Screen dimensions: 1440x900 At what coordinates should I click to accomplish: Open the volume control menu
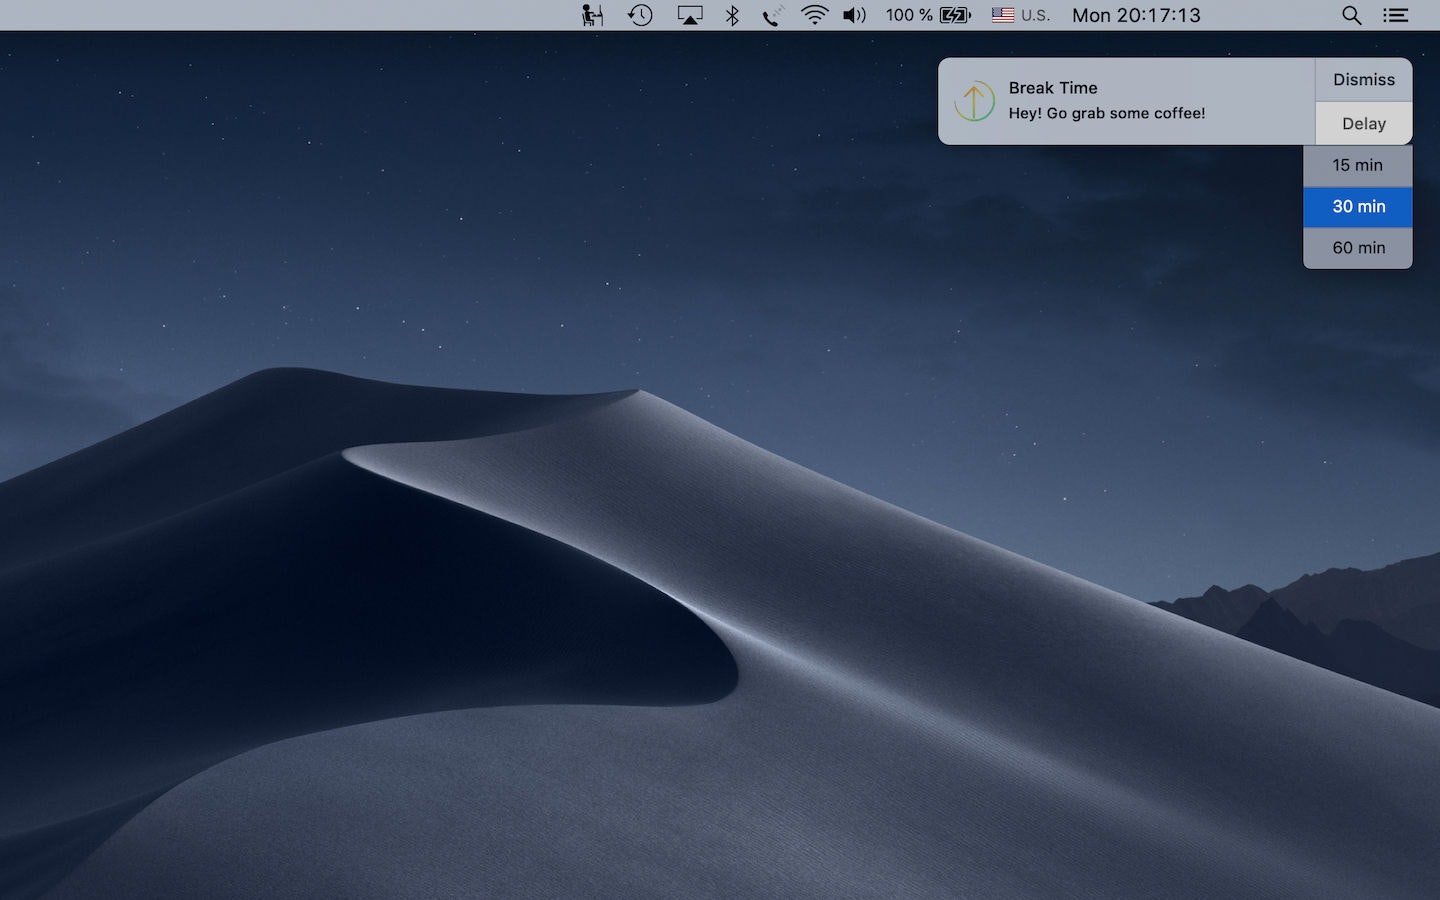854,15
